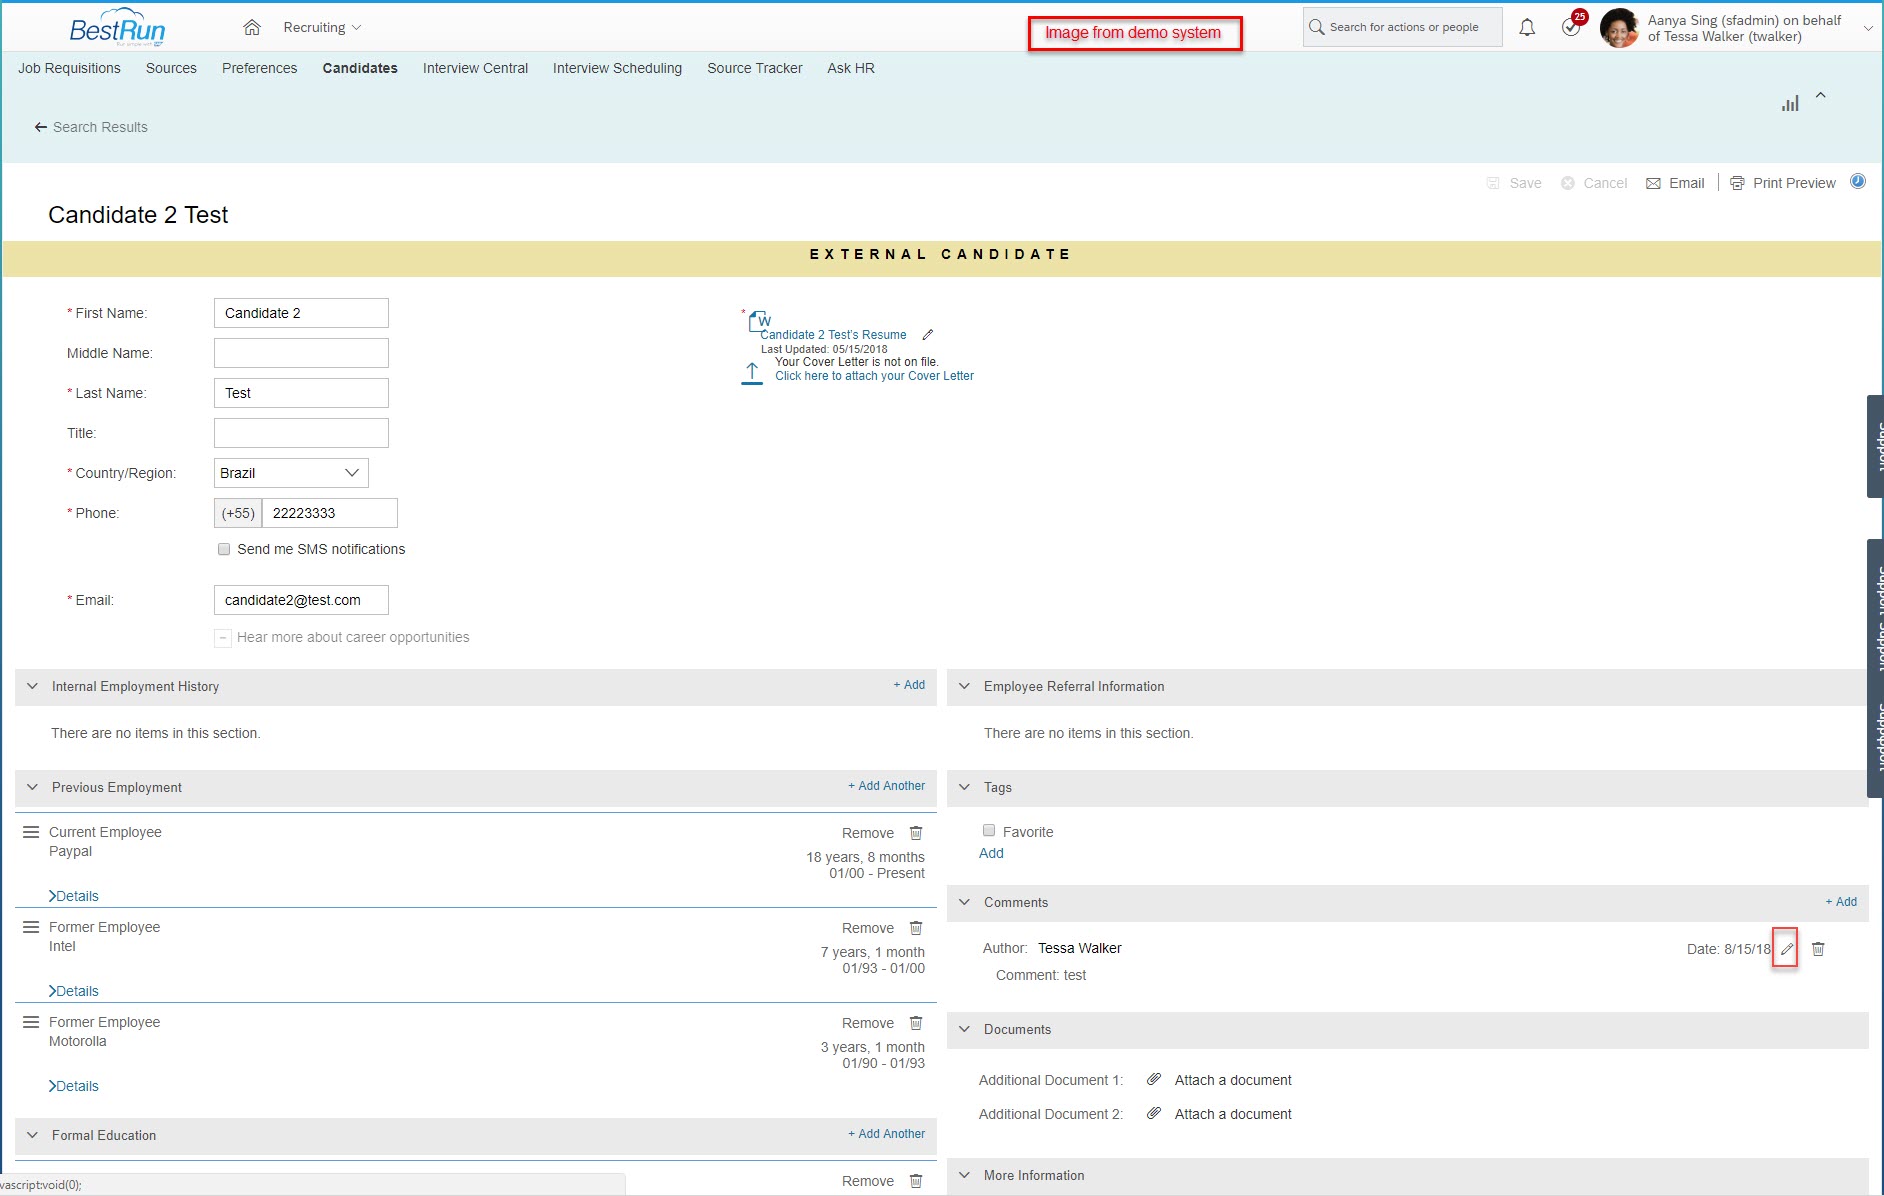
Task: Click Add in the Comments header
Action: pos(1841,902)
